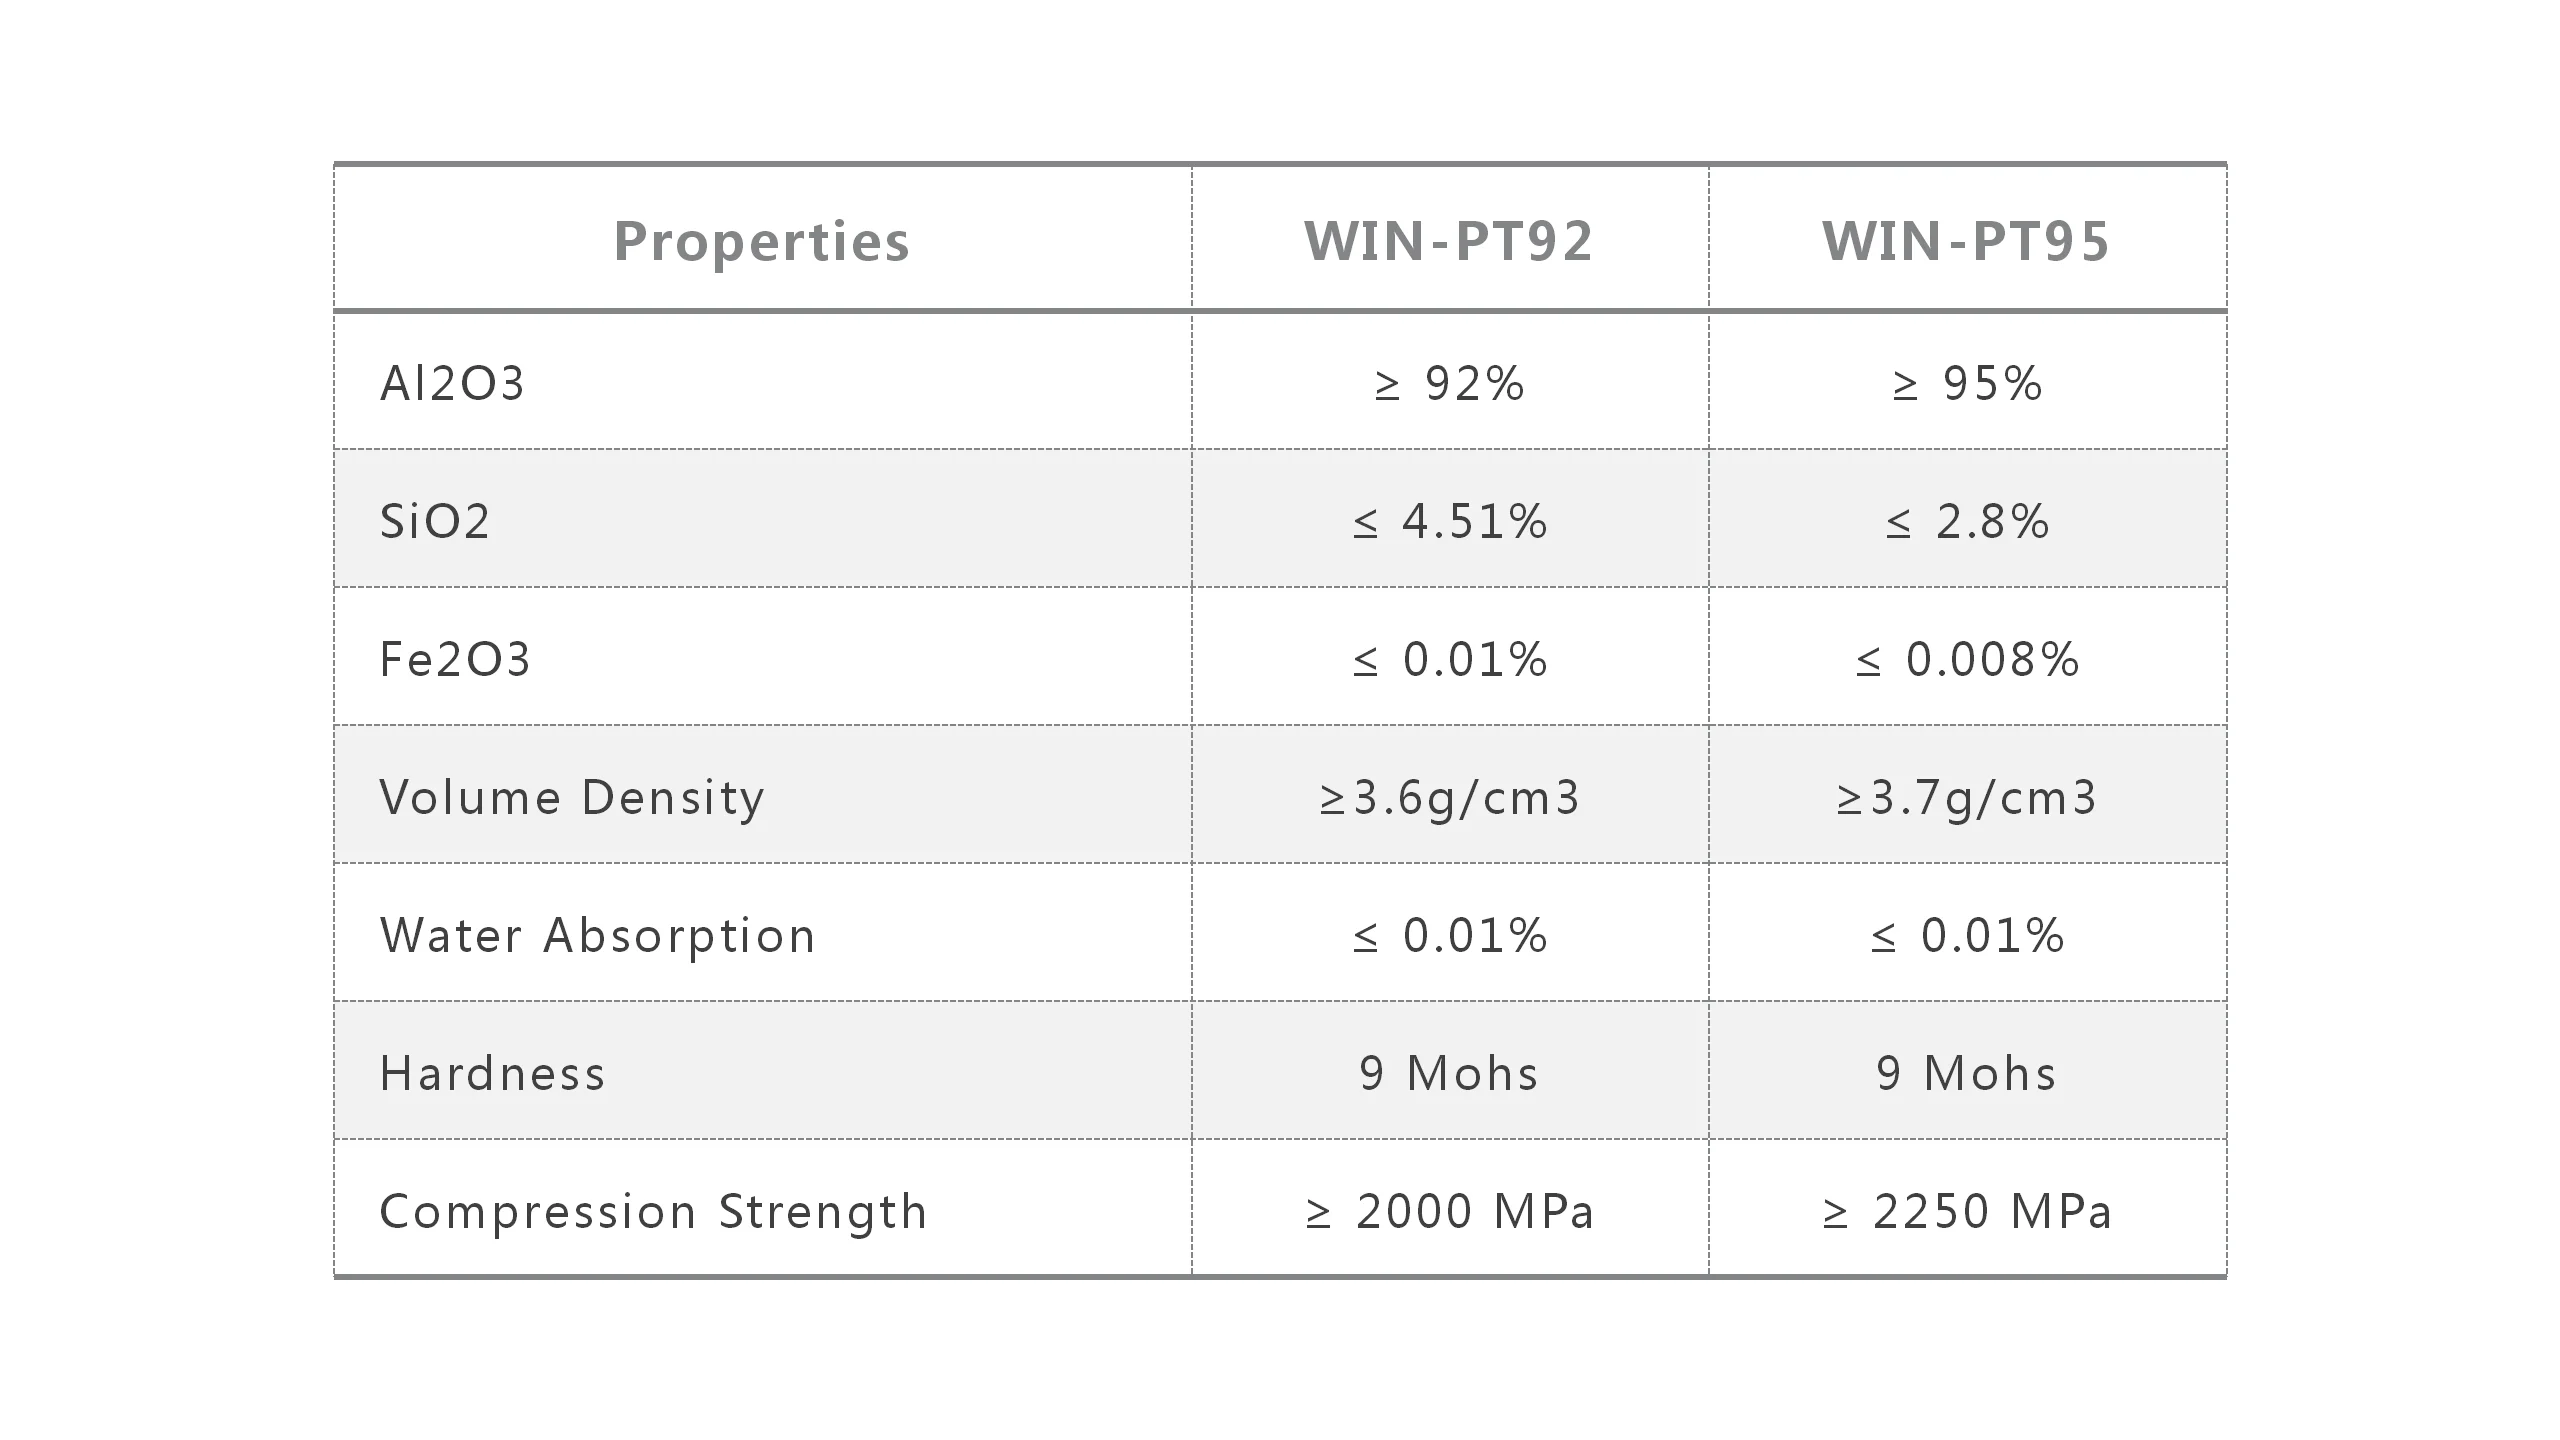The height and width of the screenshot is (1440, 2560).
Task: Click the ≤ 0.008% Fe2O3 value
Action: (1967, 660)
